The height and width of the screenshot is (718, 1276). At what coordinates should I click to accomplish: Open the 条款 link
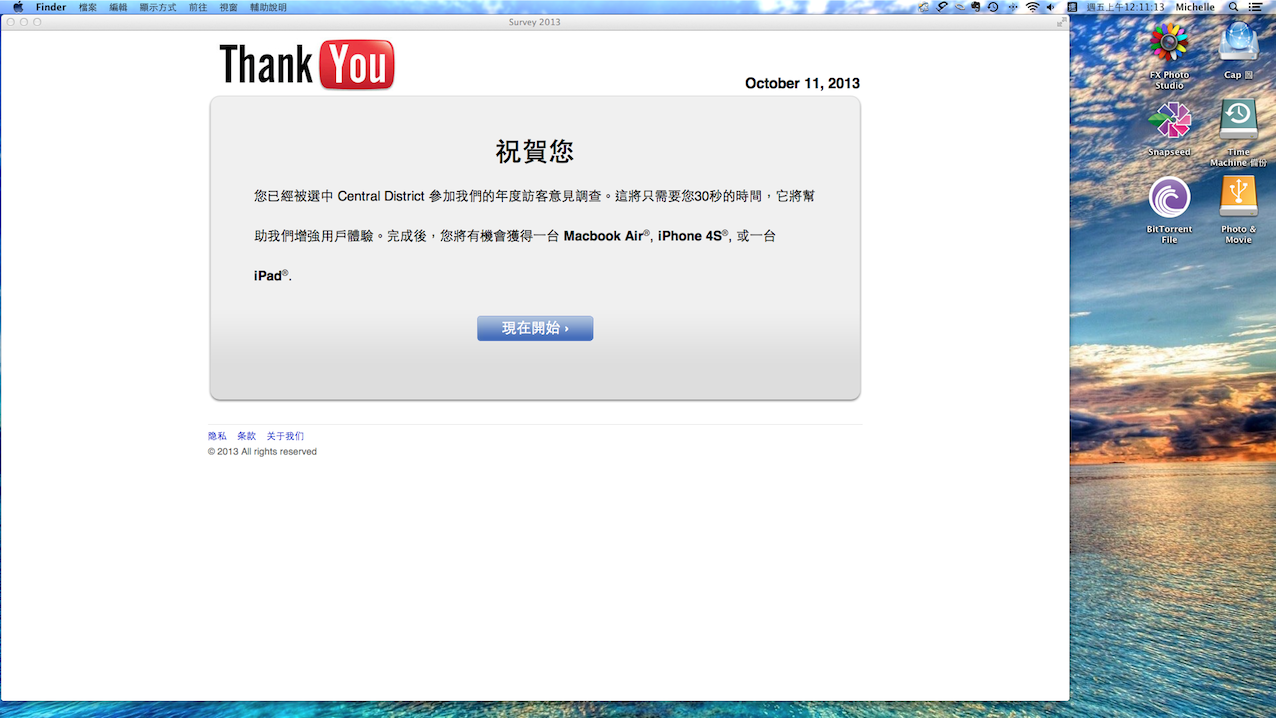[x=246, y=436]
